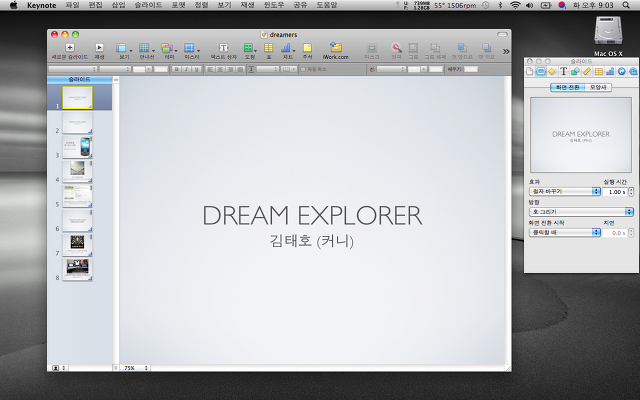Toggle Bold in the format bar
The image size is (640, 400).
176,69
